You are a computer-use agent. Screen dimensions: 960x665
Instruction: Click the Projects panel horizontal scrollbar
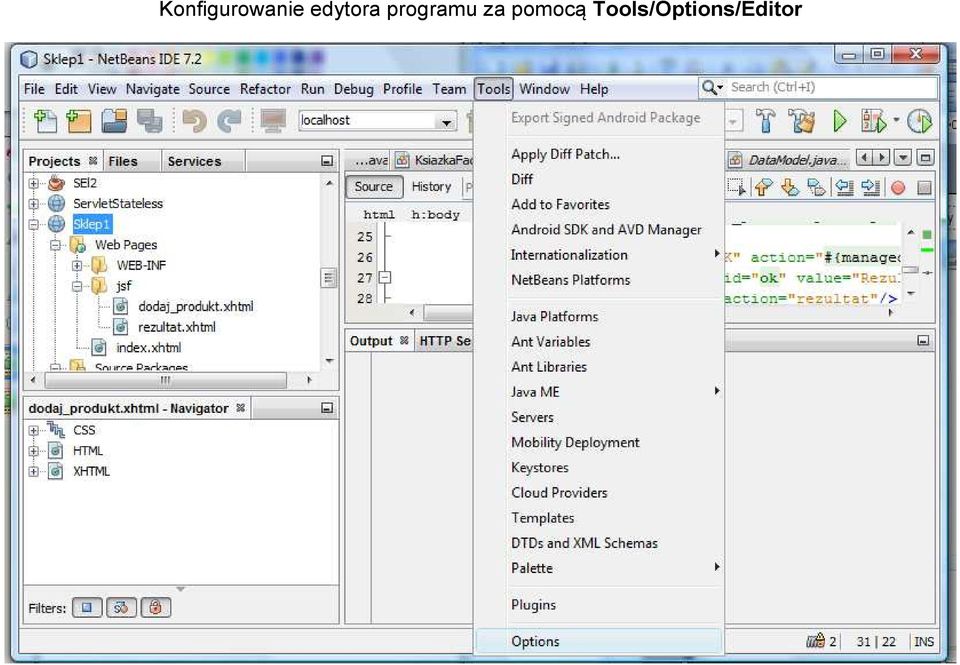click(x=165, y=380)
